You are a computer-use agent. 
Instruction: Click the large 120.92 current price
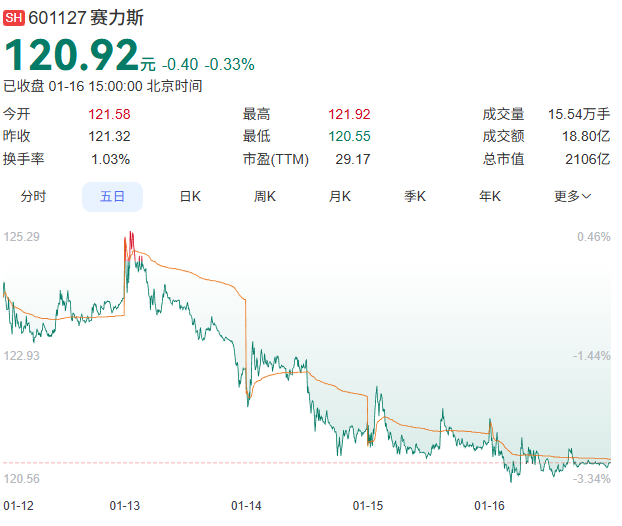(71, 55)
